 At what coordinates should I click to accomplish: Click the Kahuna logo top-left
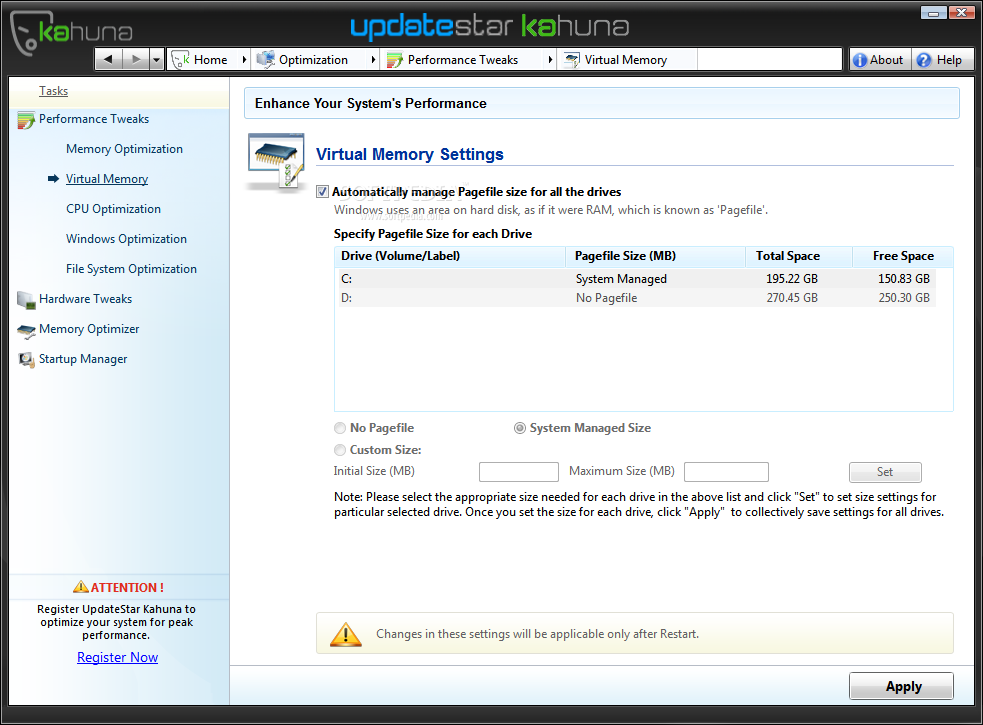pyautogui.click(x=71, y=31)
